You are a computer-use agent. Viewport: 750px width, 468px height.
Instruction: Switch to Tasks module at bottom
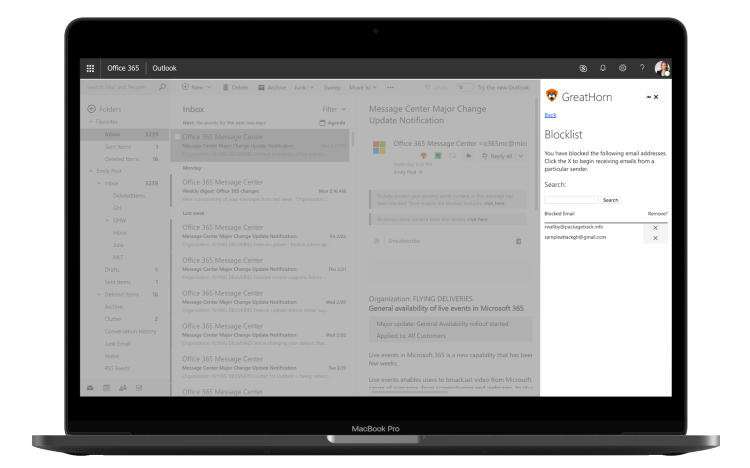pos(139,388)
